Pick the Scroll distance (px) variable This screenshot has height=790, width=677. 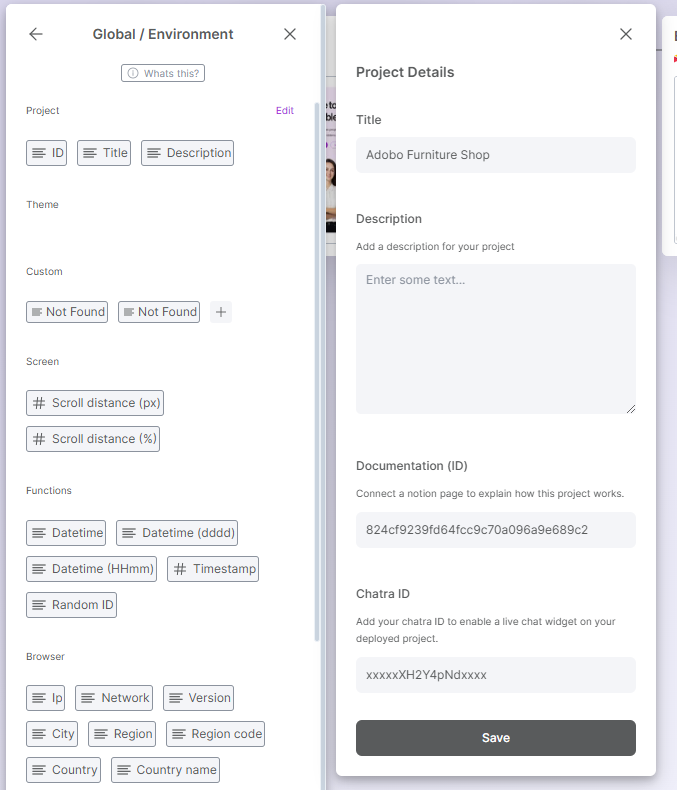click(x=95, y=403)
